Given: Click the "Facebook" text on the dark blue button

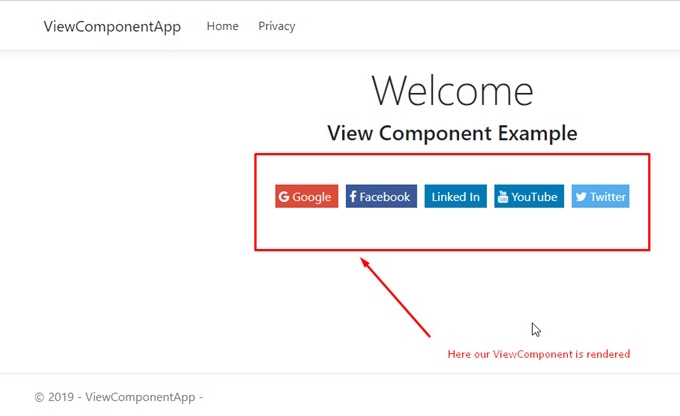Looking at the screenshot, I should 385,197.
